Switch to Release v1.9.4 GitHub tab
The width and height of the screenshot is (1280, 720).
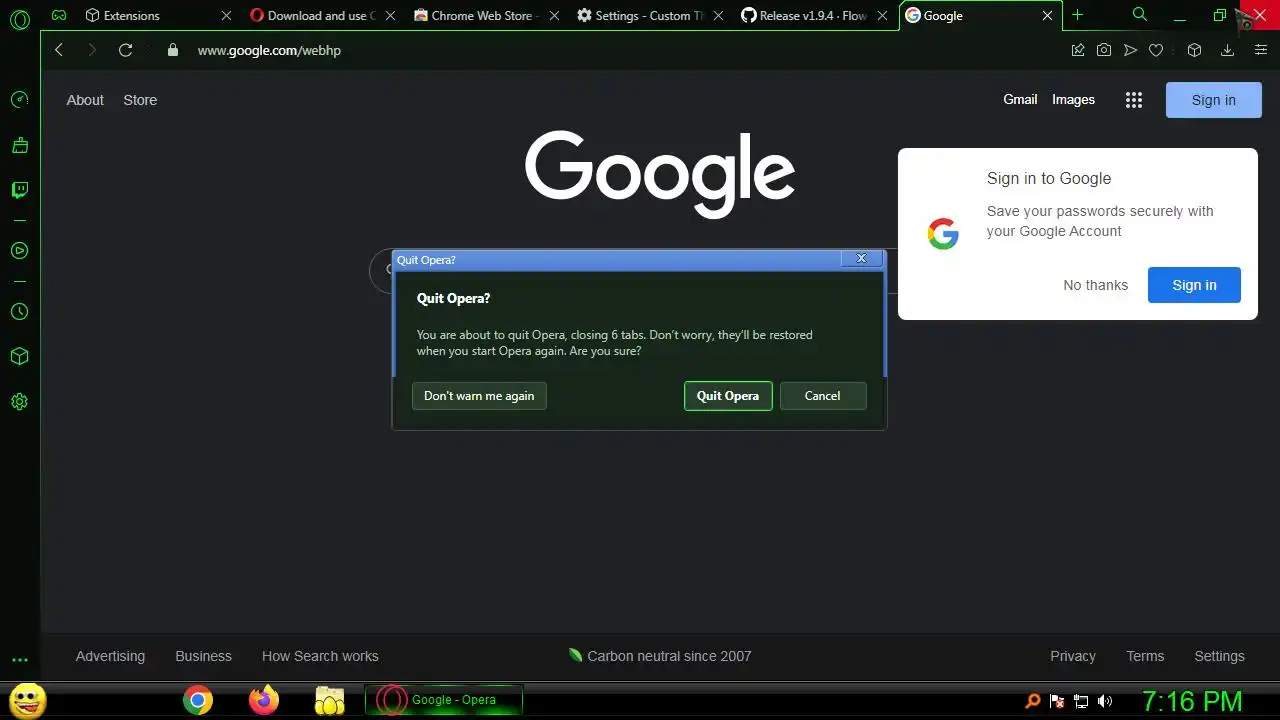[812, 16]
